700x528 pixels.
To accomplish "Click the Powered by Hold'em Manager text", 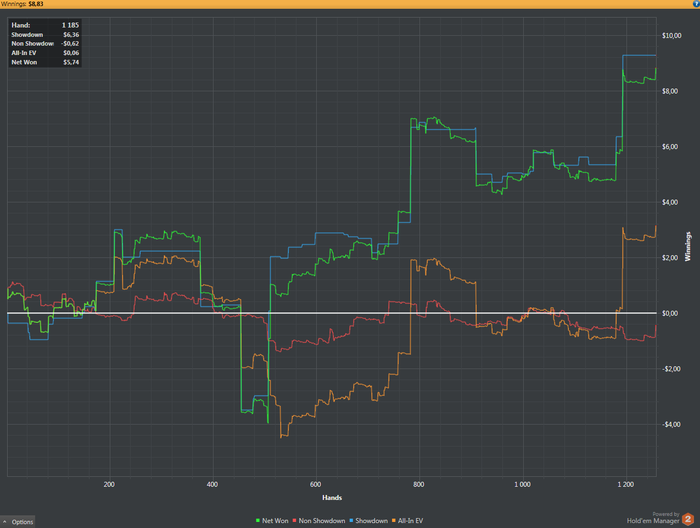I will click(653, 518).
